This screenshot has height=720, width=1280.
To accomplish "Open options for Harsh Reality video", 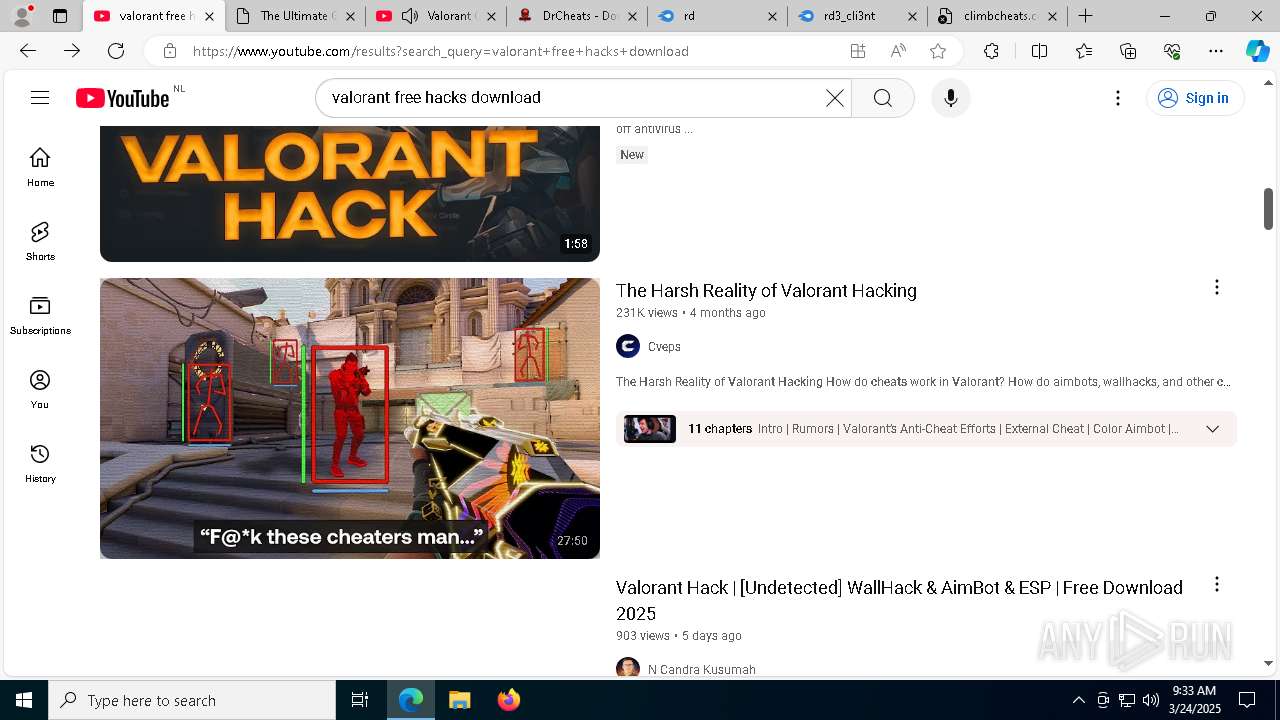I will (1216, 288).
